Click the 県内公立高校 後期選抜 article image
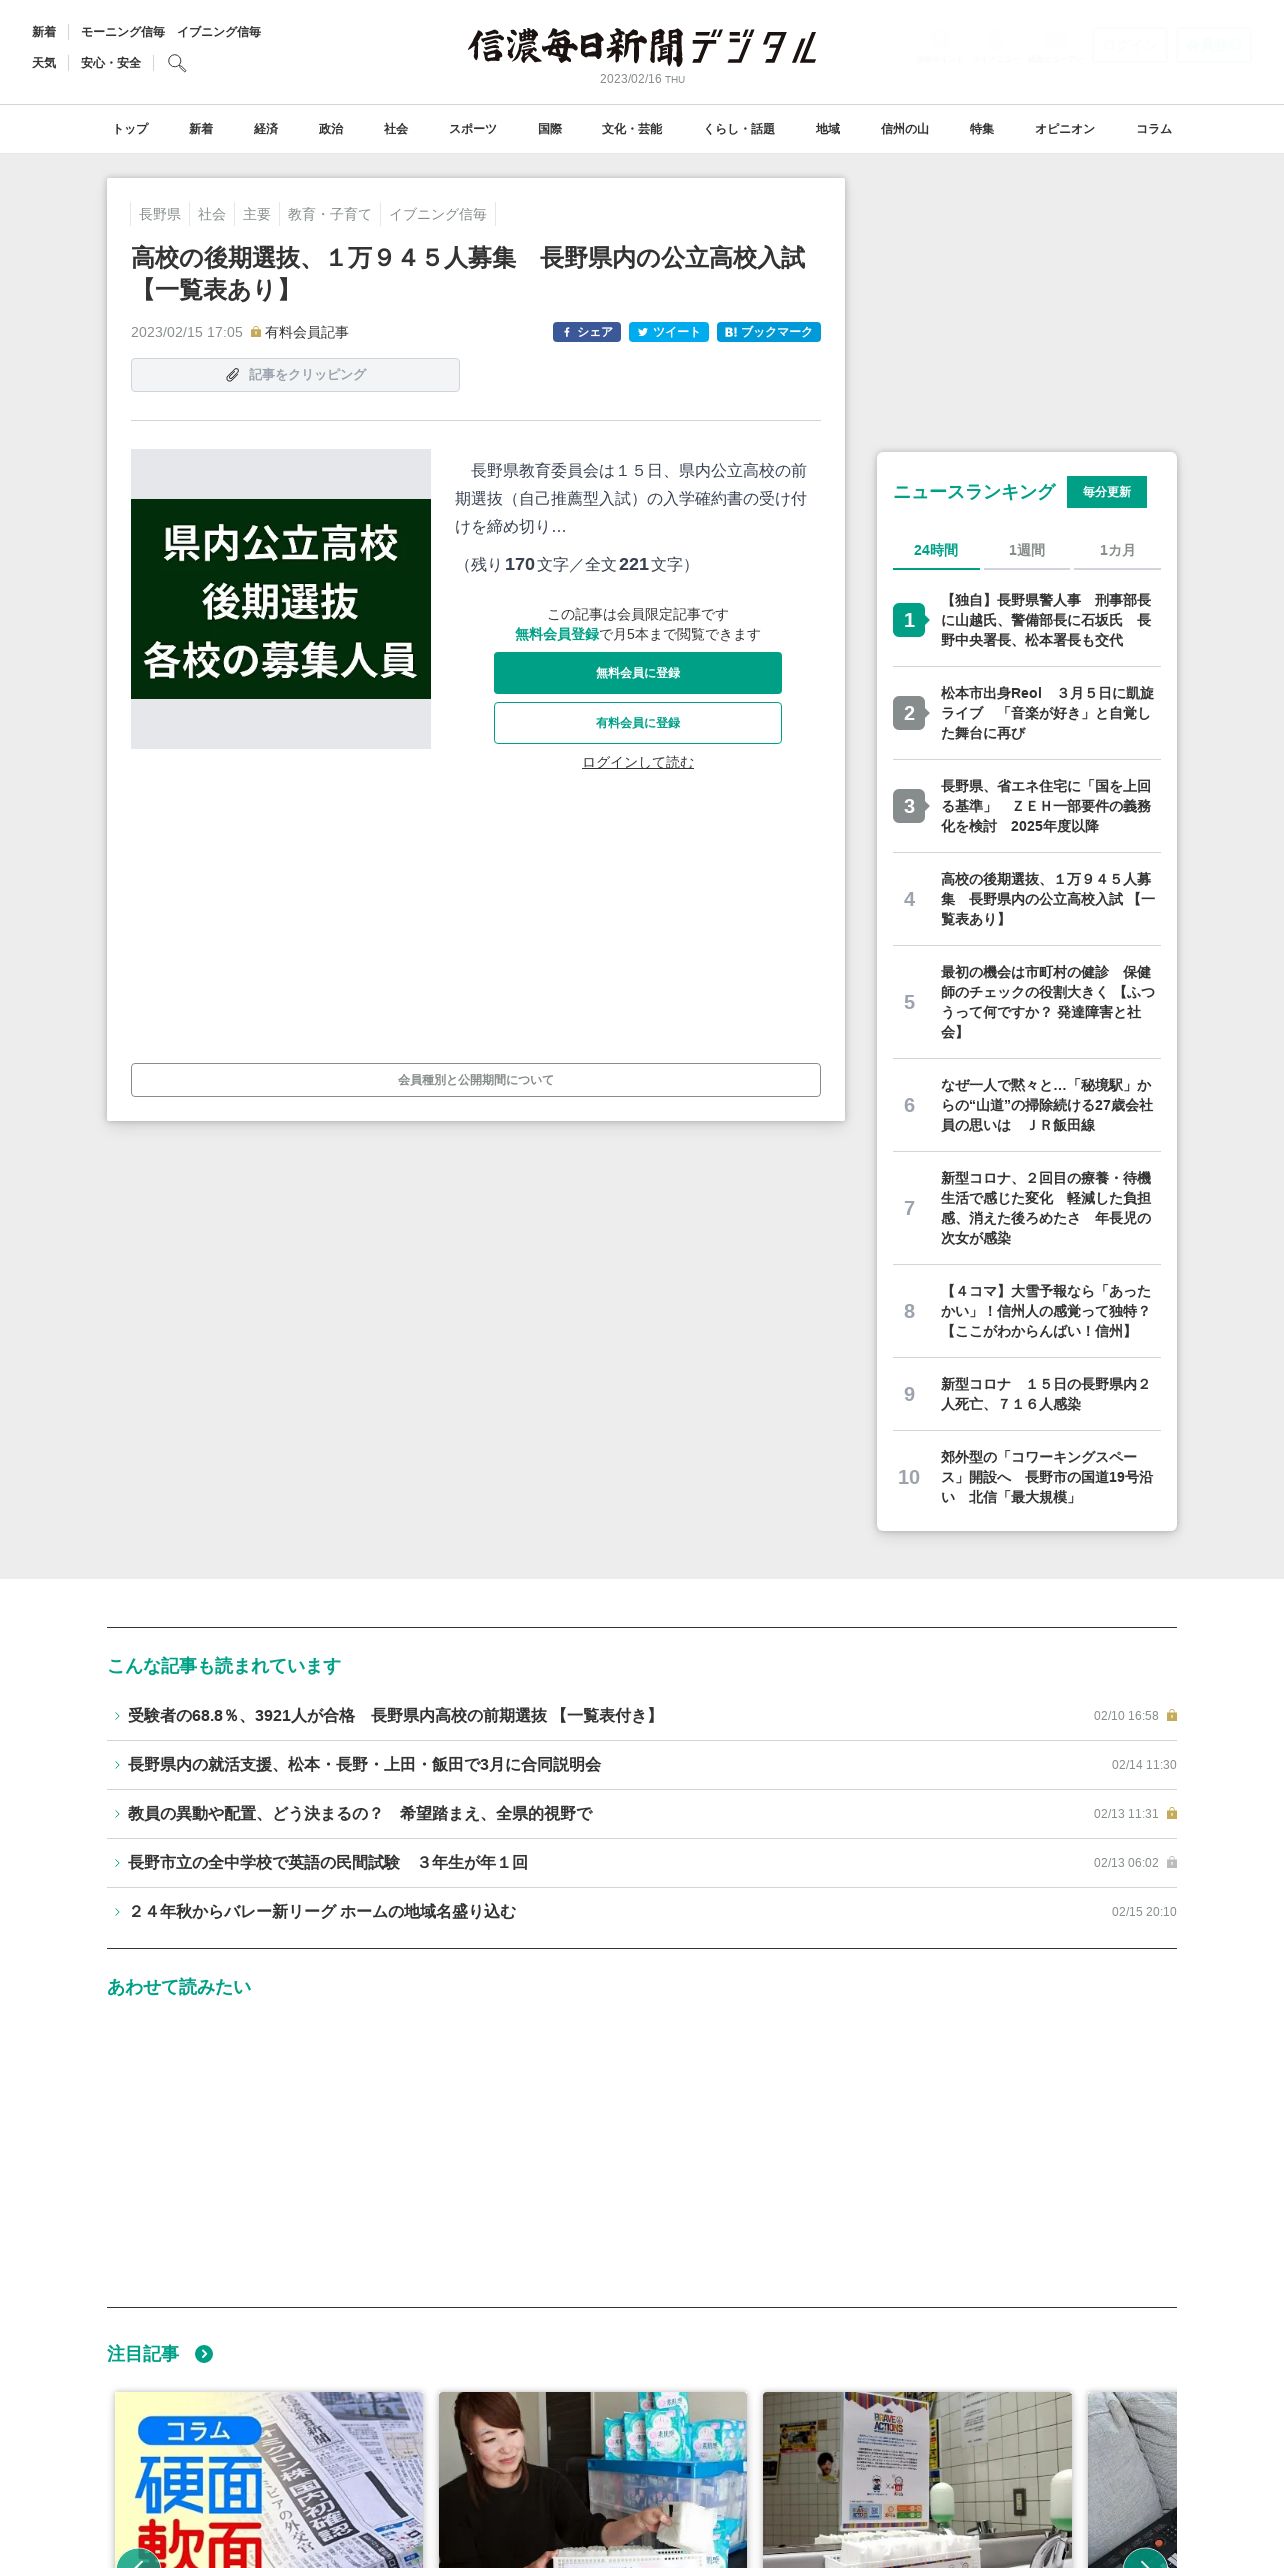The image size is (1284, 2568). 281,599
